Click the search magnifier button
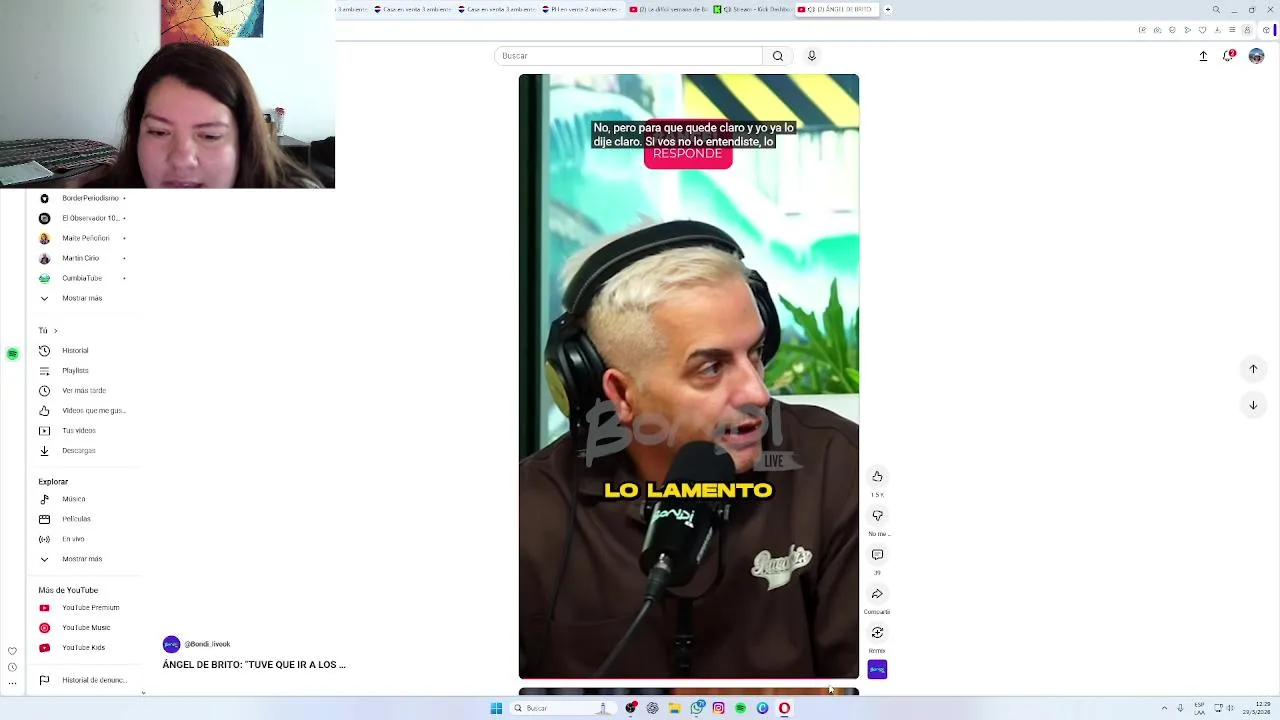Viewport: 1280px width, 720px height. (x=778, y=56)
